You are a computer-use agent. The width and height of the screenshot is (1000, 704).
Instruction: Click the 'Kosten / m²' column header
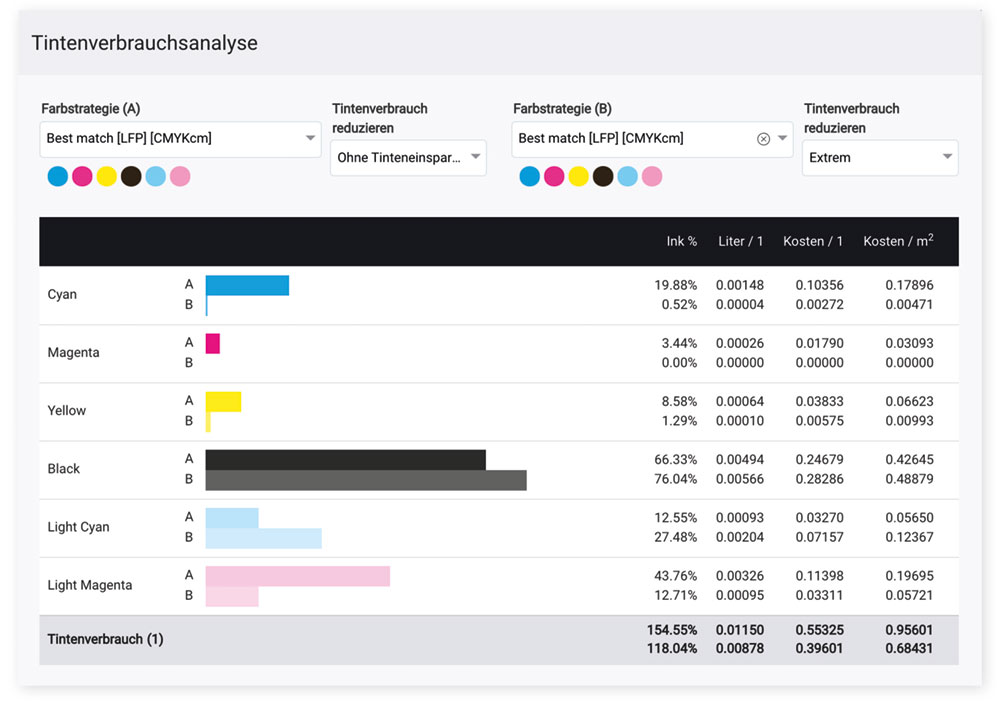pos(897,242)
